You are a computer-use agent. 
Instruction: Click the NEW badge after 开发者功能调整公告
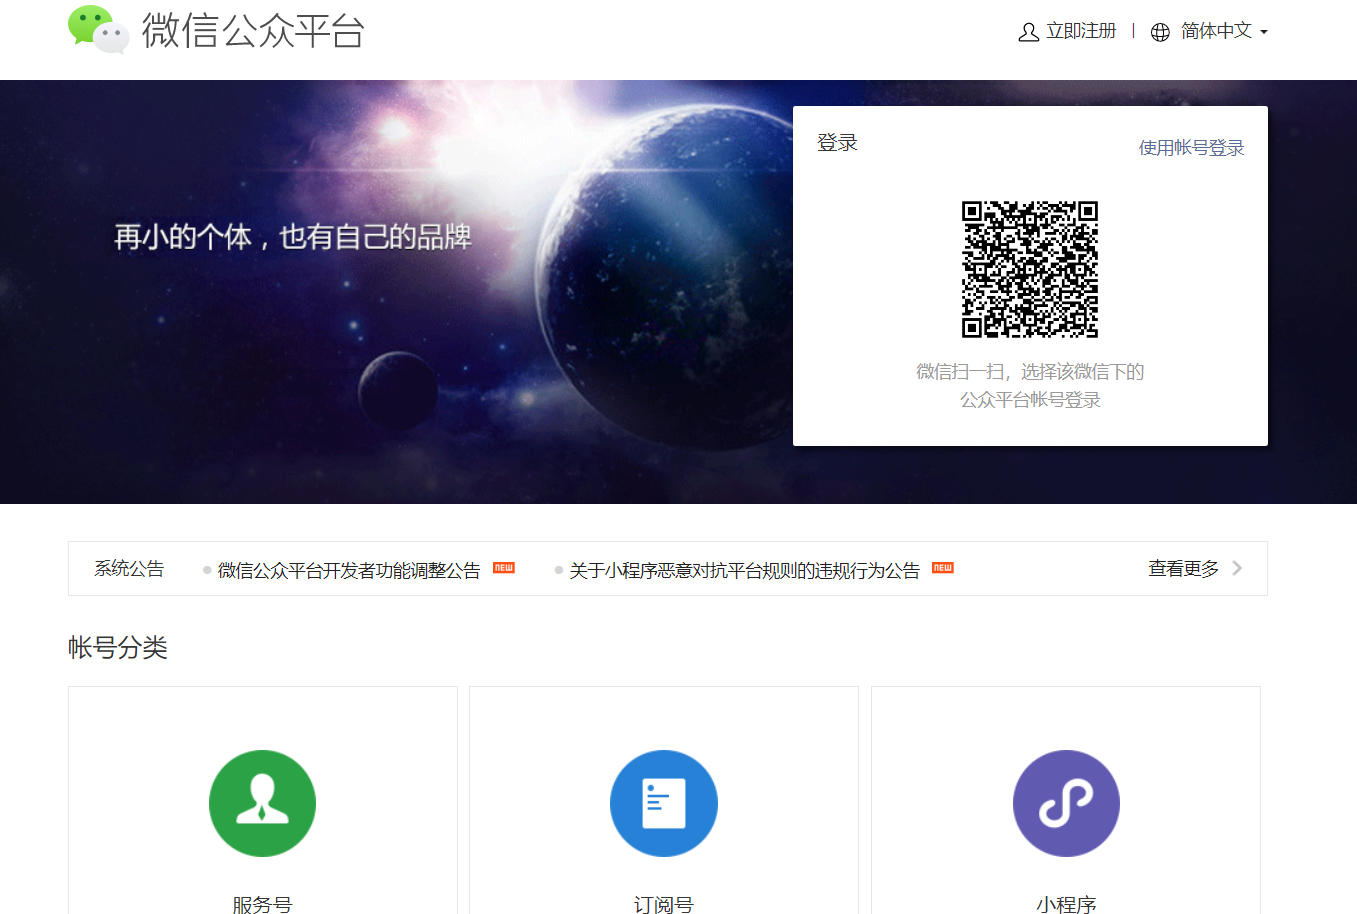point(504,568)
